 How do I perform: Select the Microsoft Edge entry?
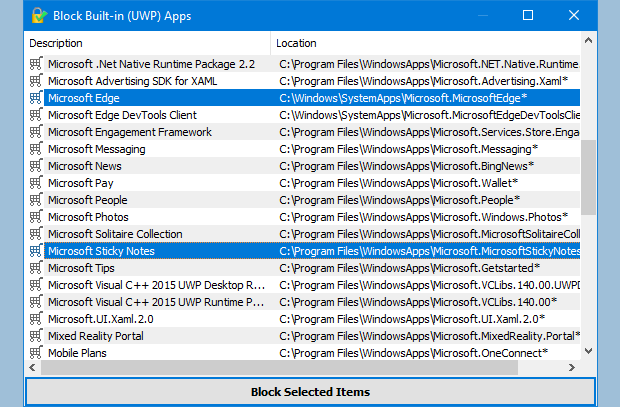point(84,98)
